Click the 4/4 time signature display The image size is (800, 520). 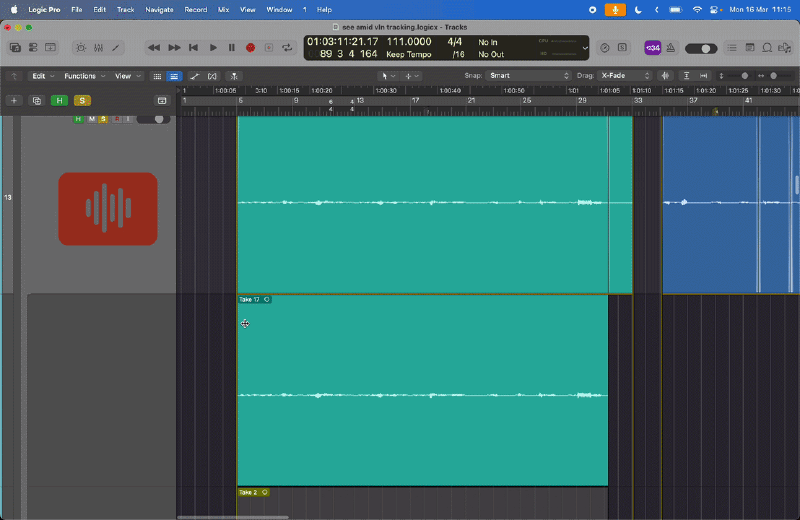[x=454, y=42]
